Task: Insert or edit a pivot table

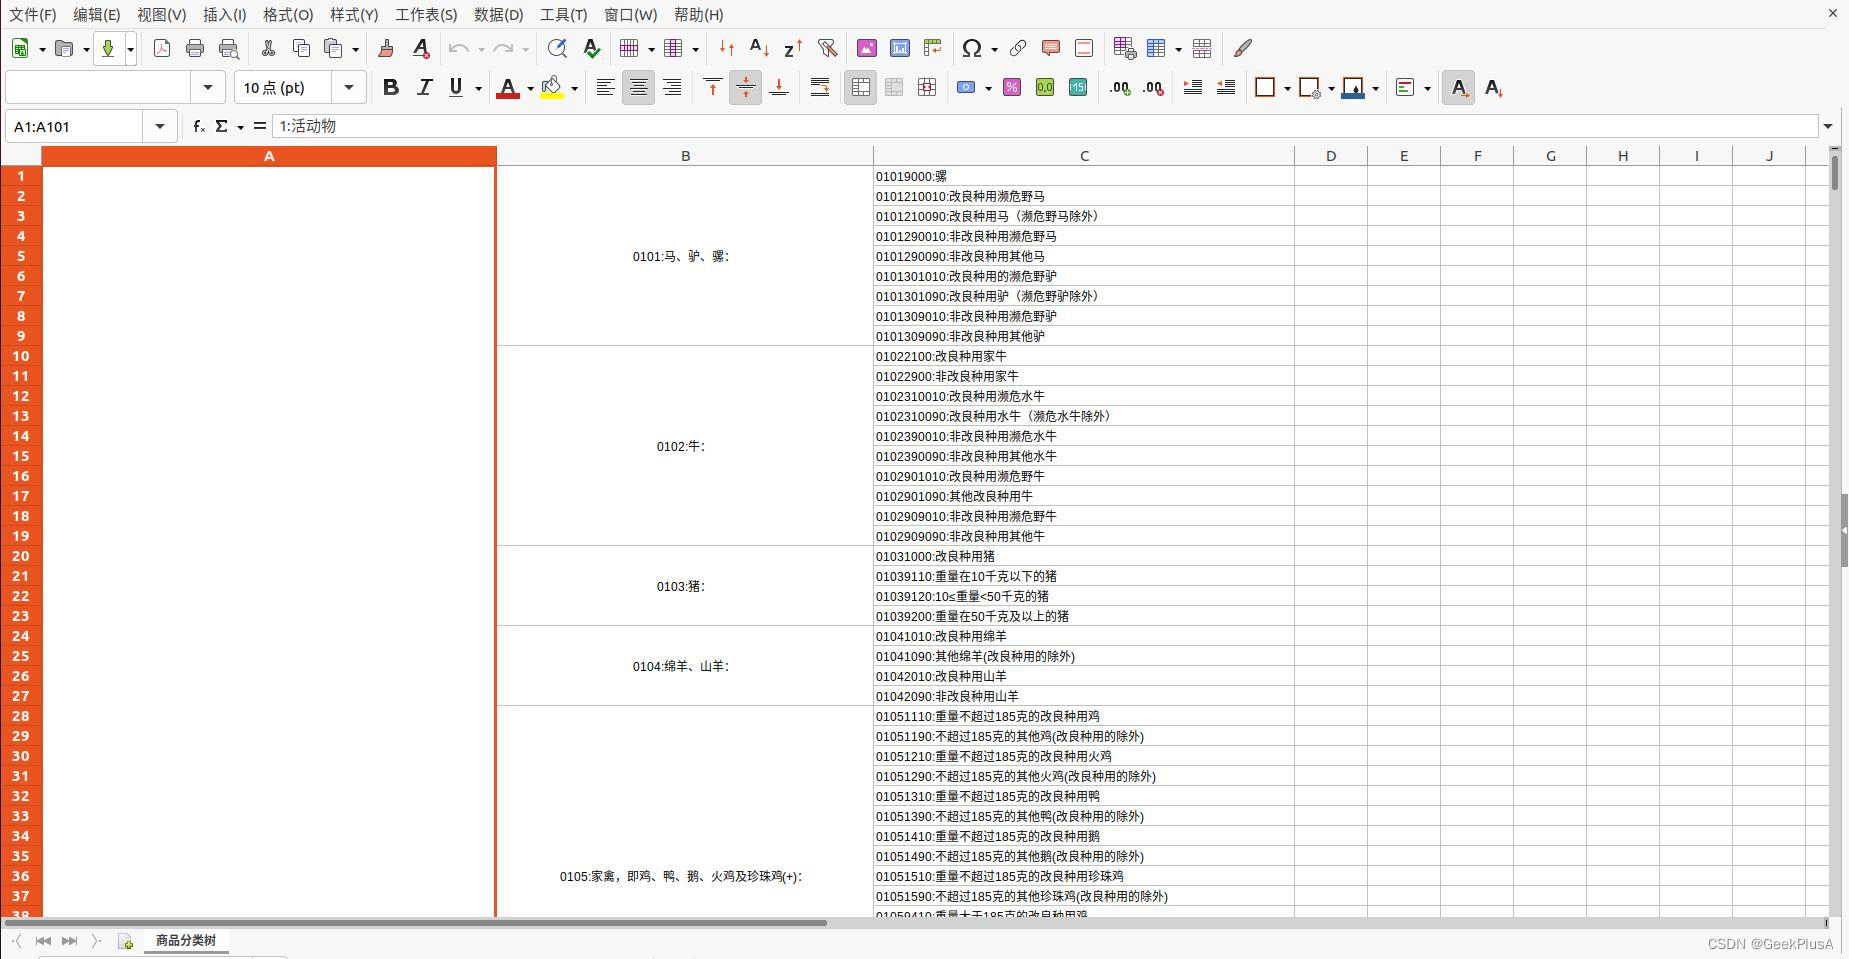Action: coord(933,48)
